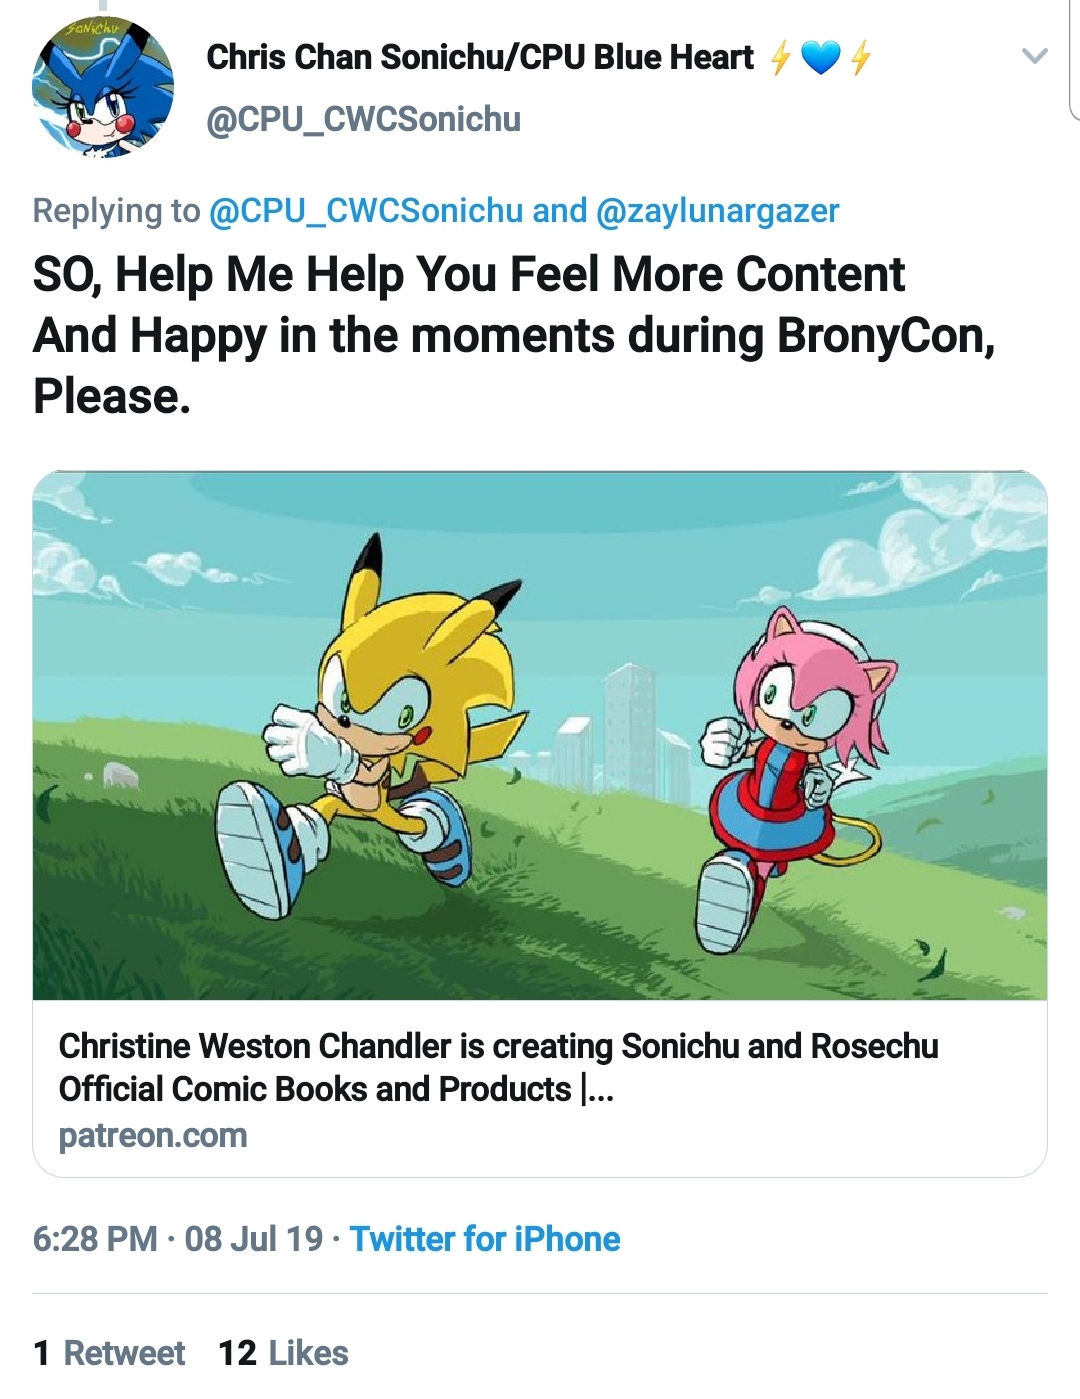Click the first lightning bolt emoji in the name
The width and height of the screenshot is (1080, 1399).
point(780,58)
